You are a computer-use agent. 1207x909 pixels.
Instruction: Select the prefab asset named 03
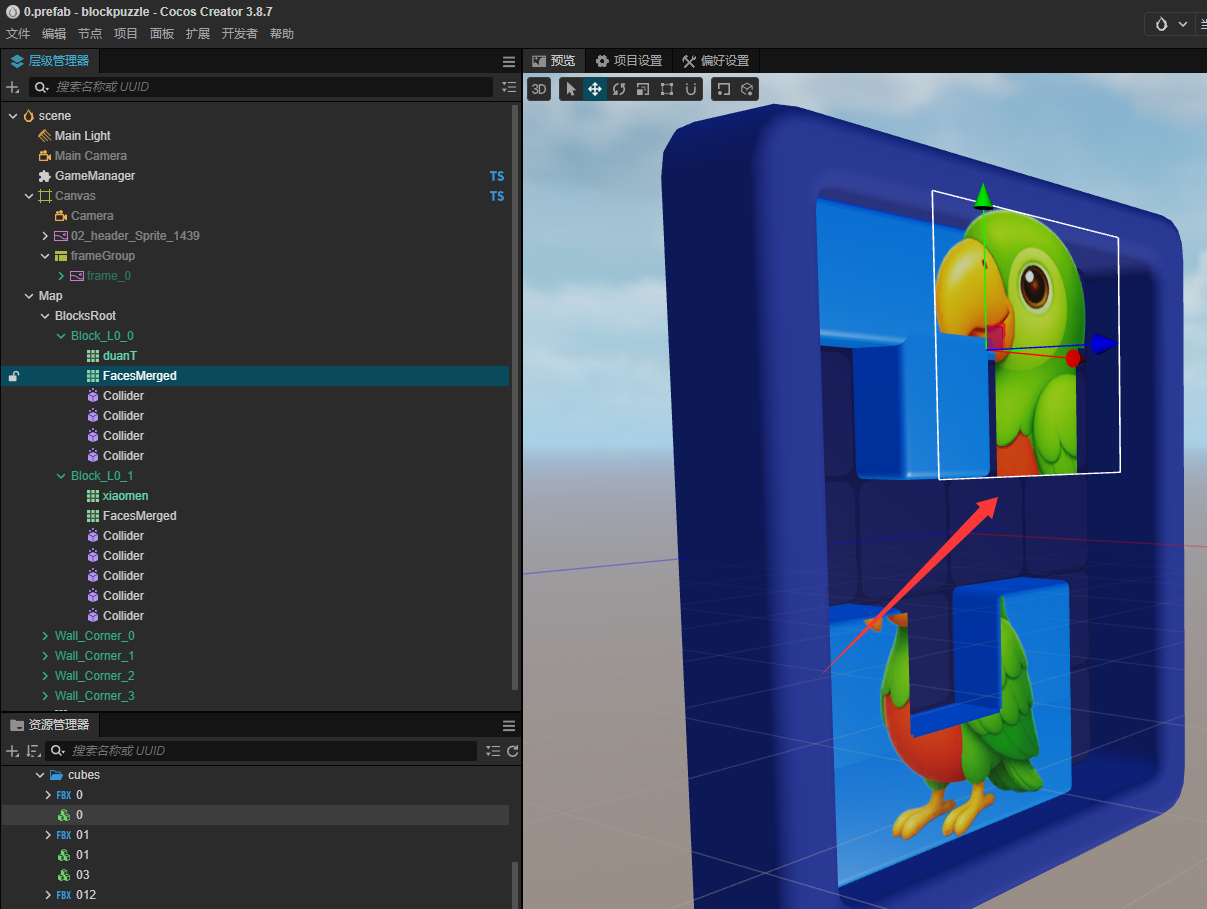82,875
